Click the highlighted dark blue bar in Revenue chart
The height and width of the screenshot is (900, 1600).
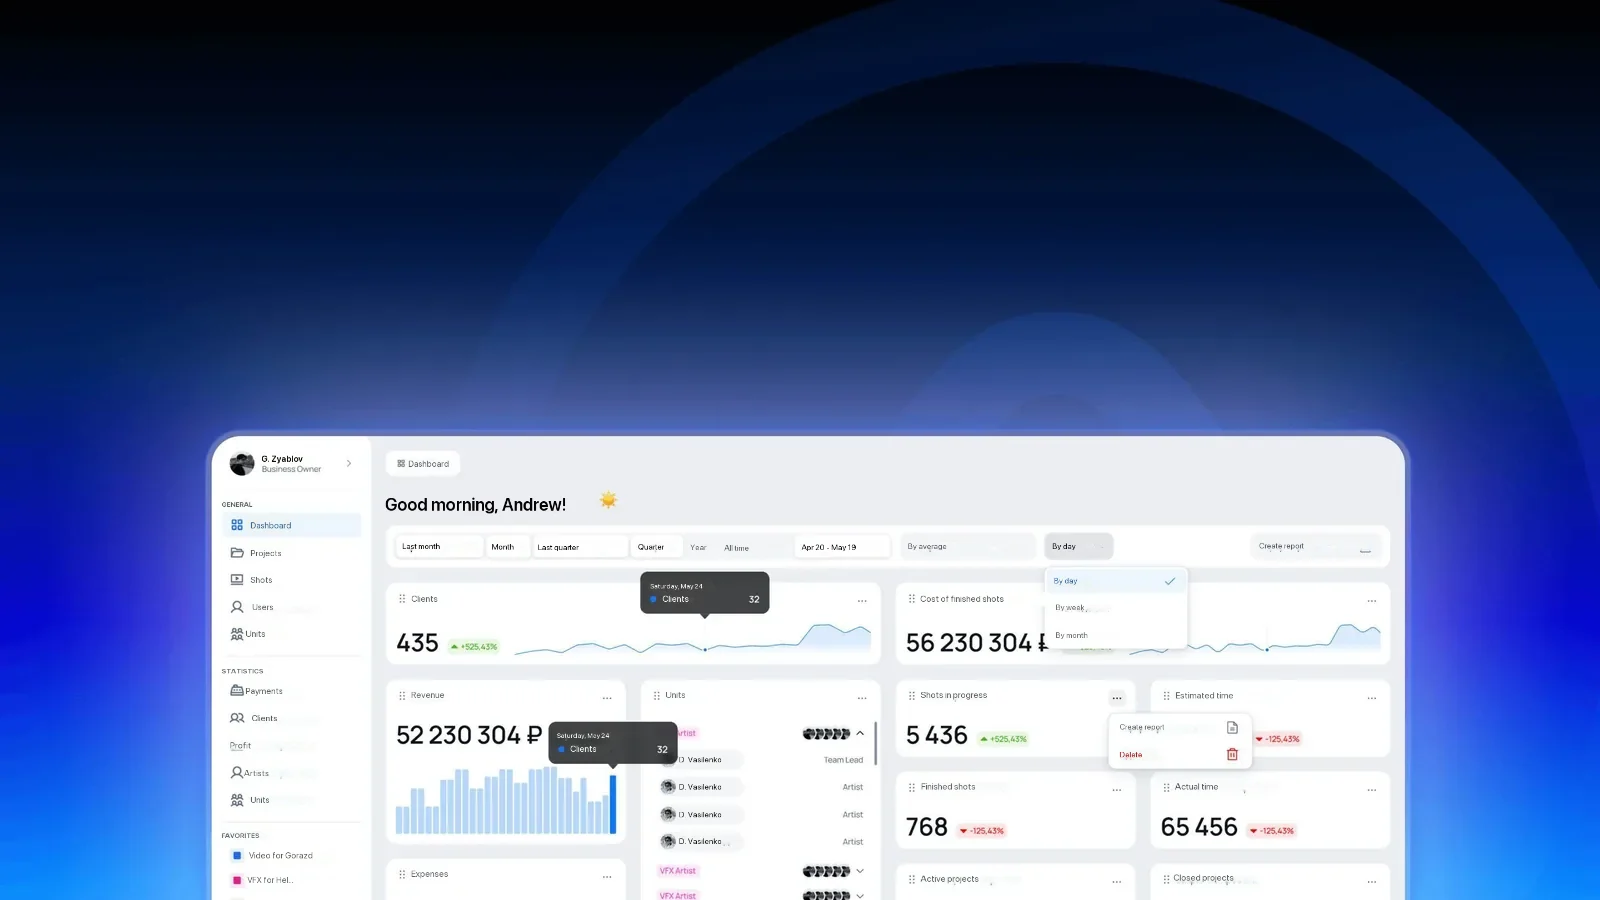pos(613,804)
